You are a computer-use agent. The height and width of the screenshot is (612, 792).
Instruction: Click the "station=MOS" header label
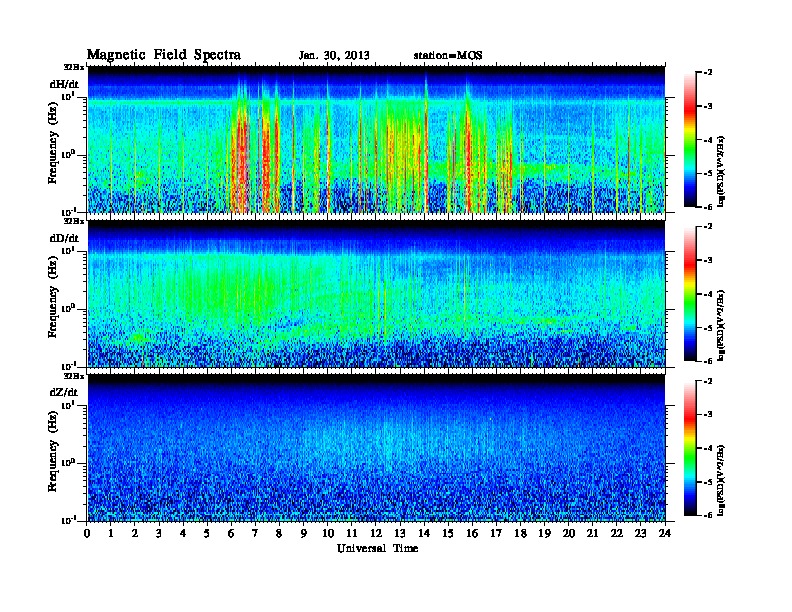point(448,56)
